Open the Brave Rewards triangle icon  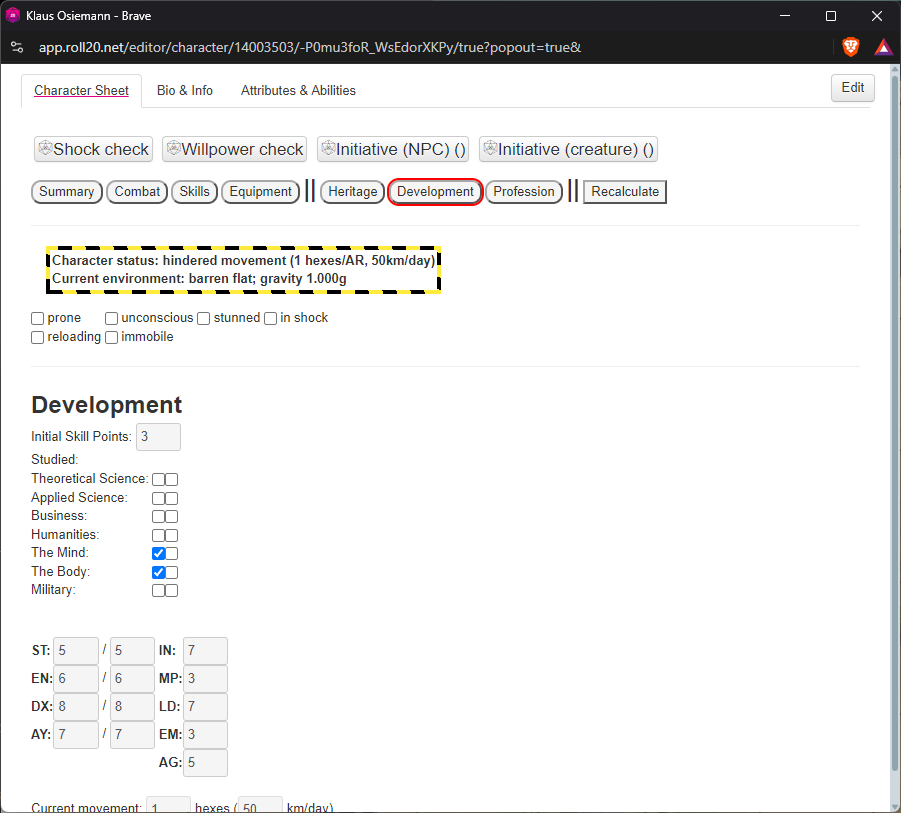point(883,47)
